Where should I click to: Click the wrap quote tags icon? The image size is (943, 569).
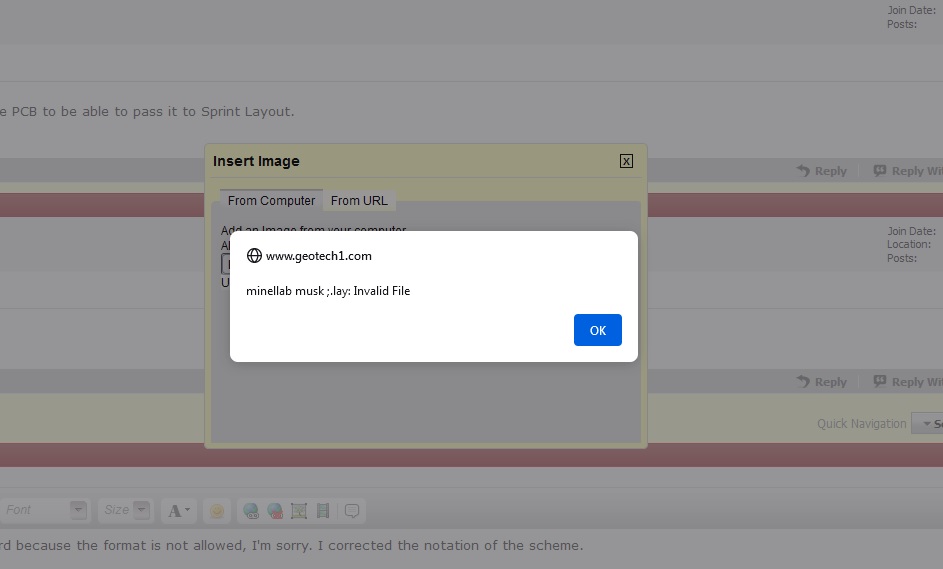[x=352, y=511]
